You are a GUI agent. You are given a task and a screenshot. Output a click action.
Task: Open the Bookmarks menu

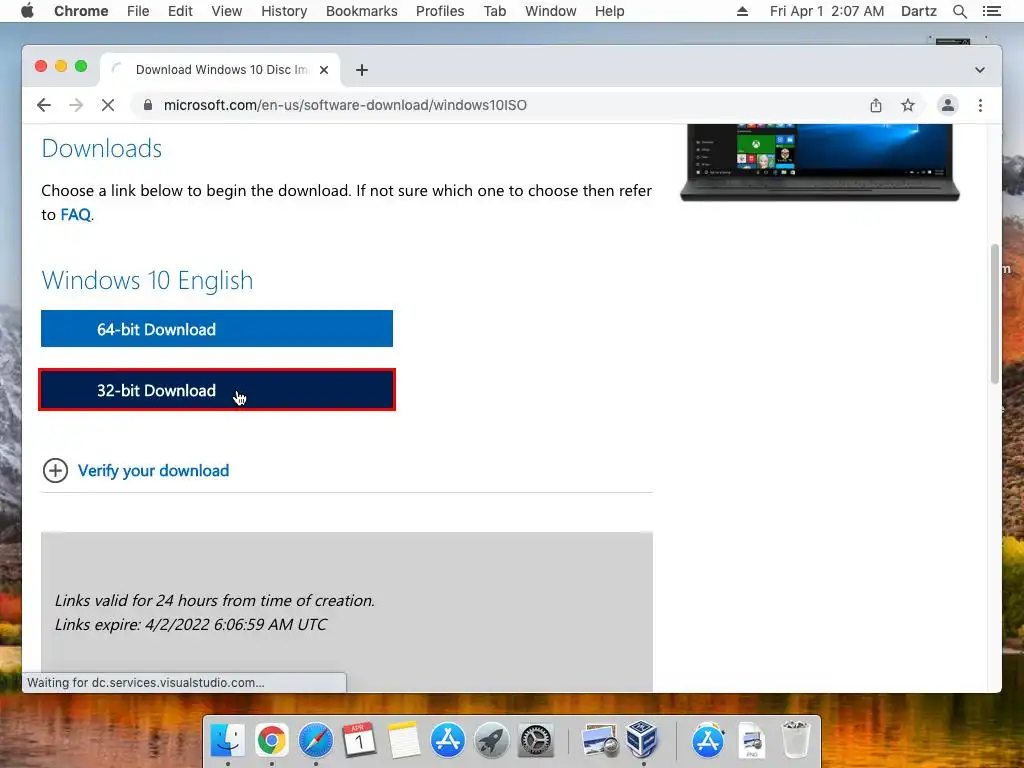(362, 11)
